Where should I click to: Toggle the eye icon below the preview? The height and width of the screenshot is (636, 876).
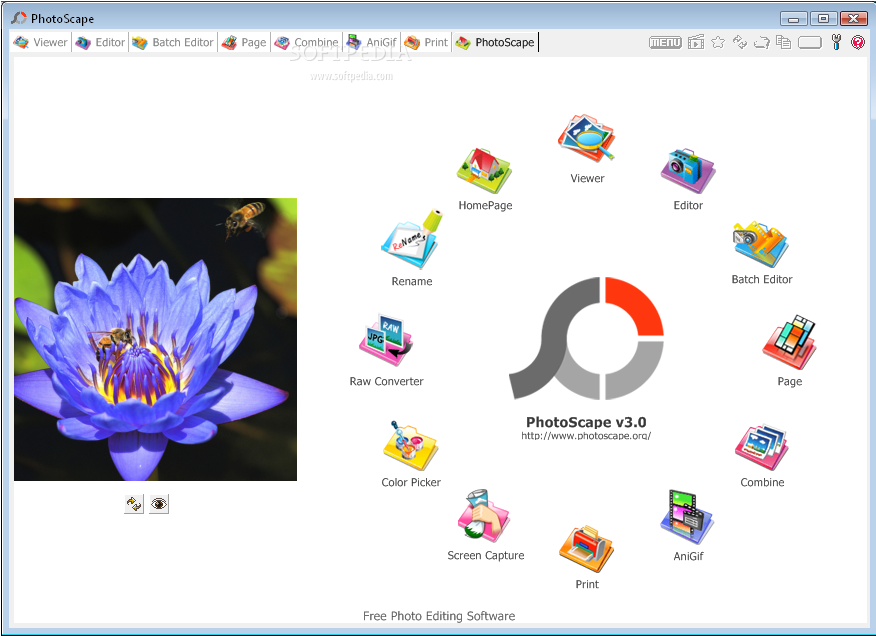[159, 504]
